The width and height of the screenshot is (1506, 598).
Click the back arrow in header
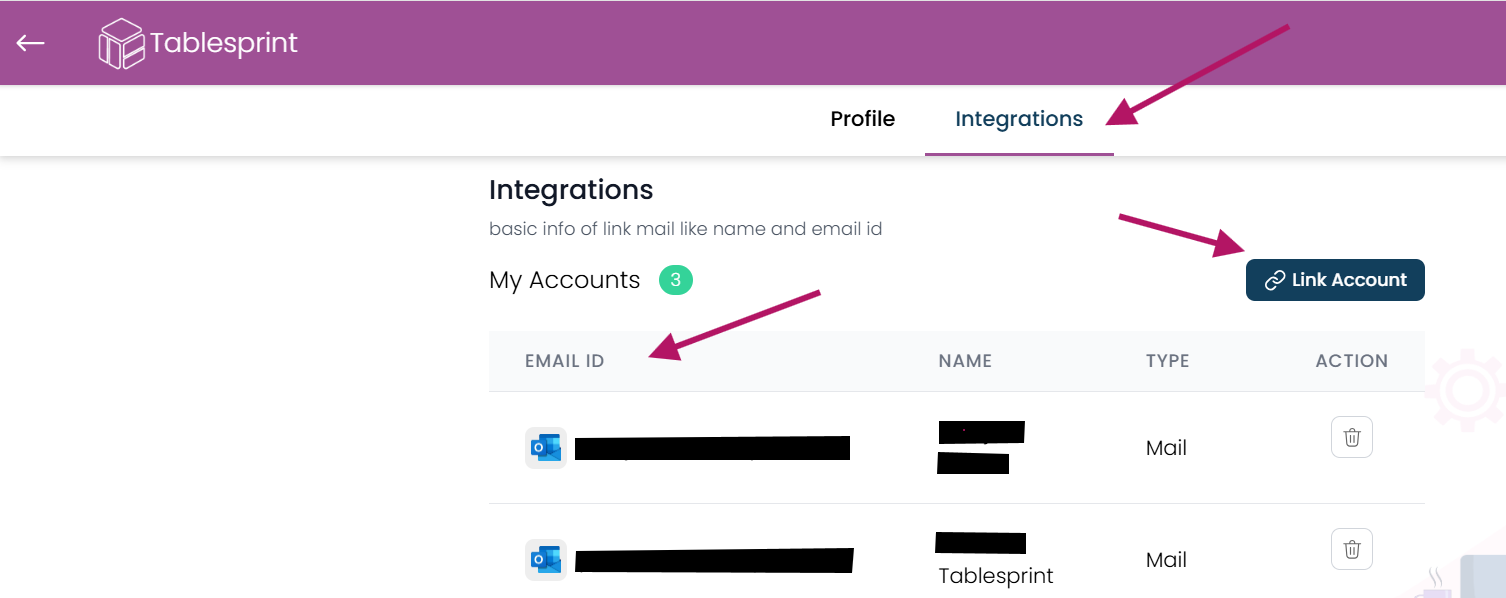[31, 43]
